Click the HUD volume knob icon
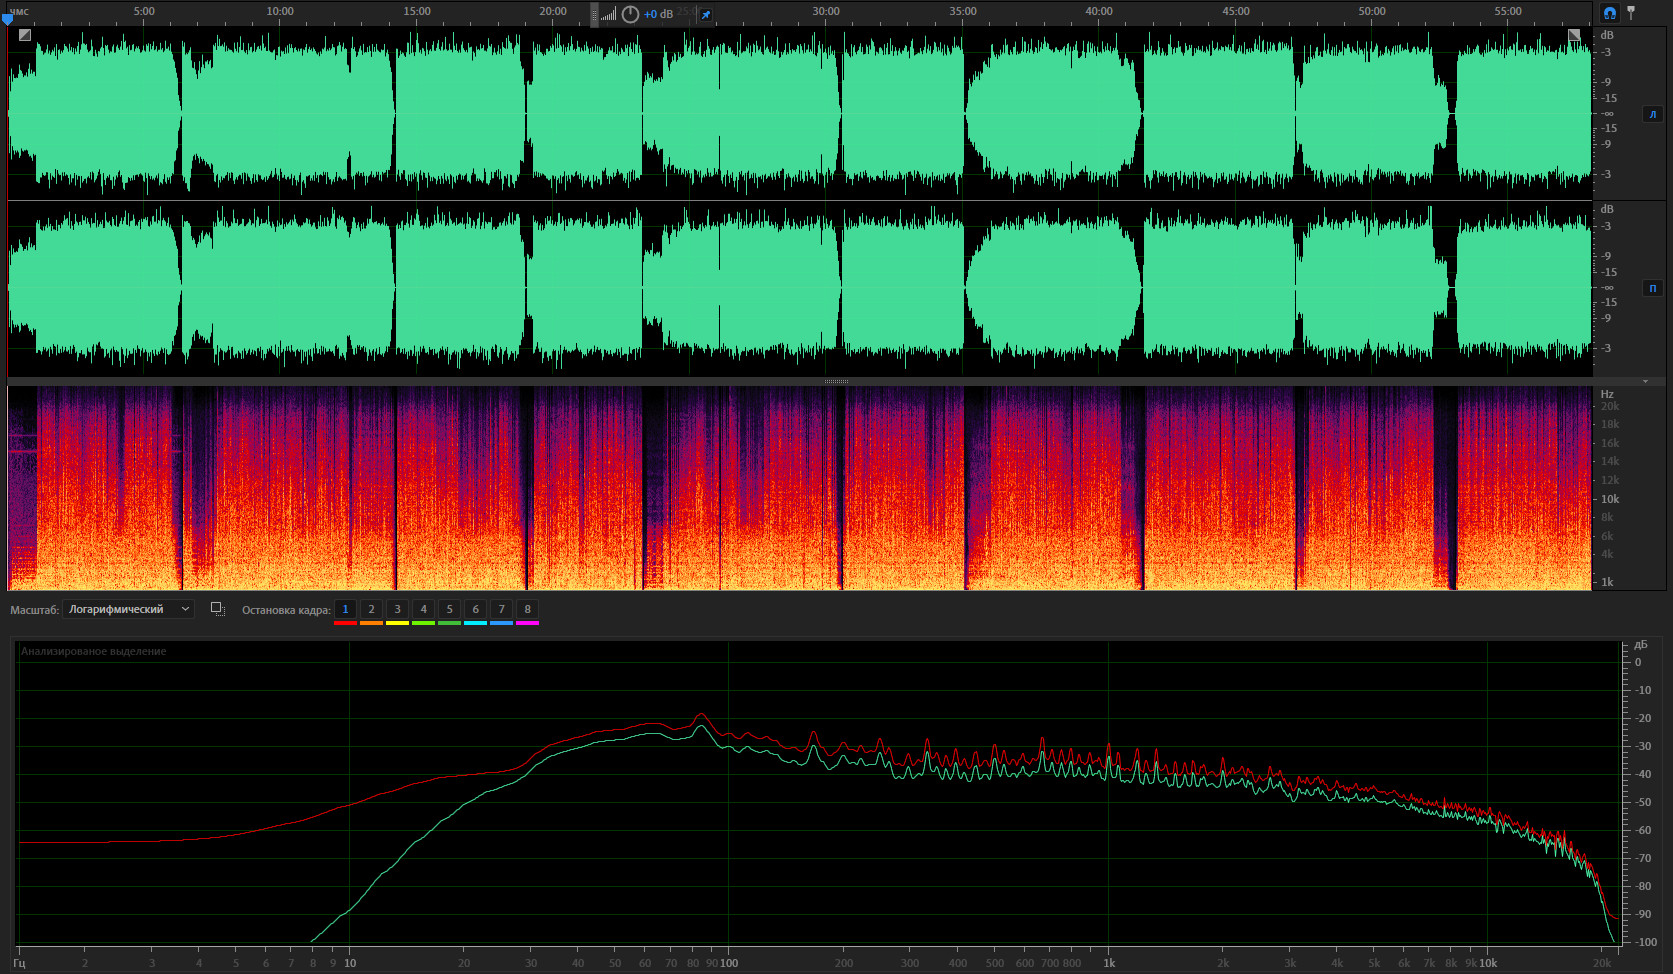 click(630, 14)
